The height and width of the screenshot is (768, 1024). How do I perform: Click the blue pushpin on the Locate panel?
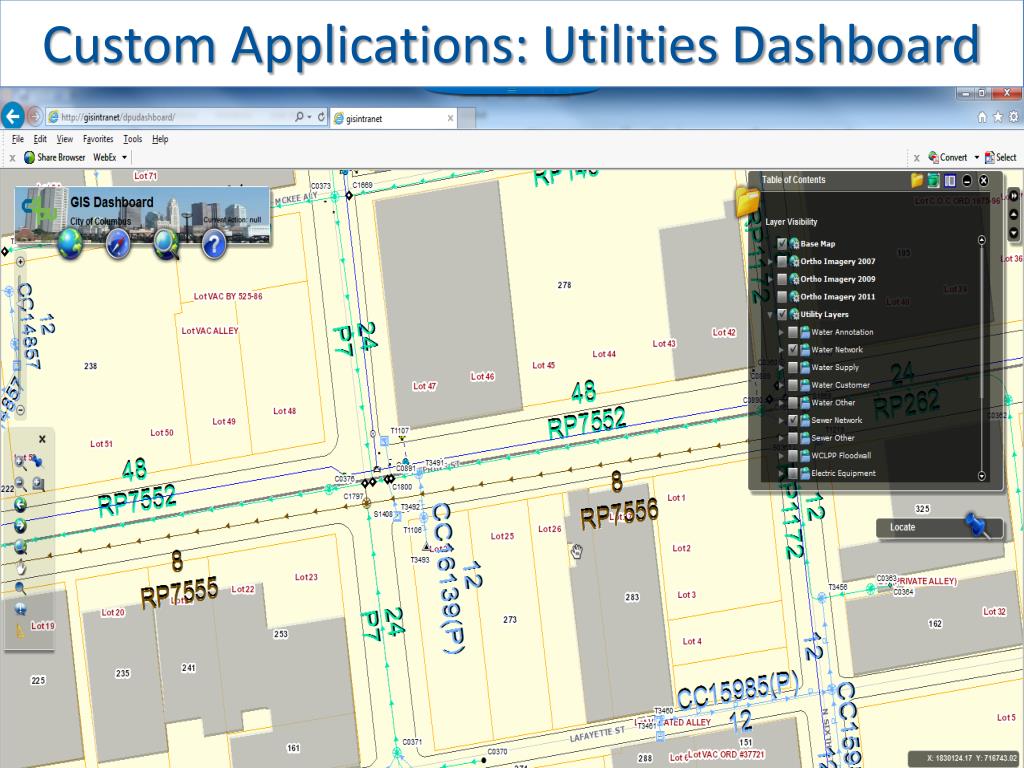[x=978, y=525]
